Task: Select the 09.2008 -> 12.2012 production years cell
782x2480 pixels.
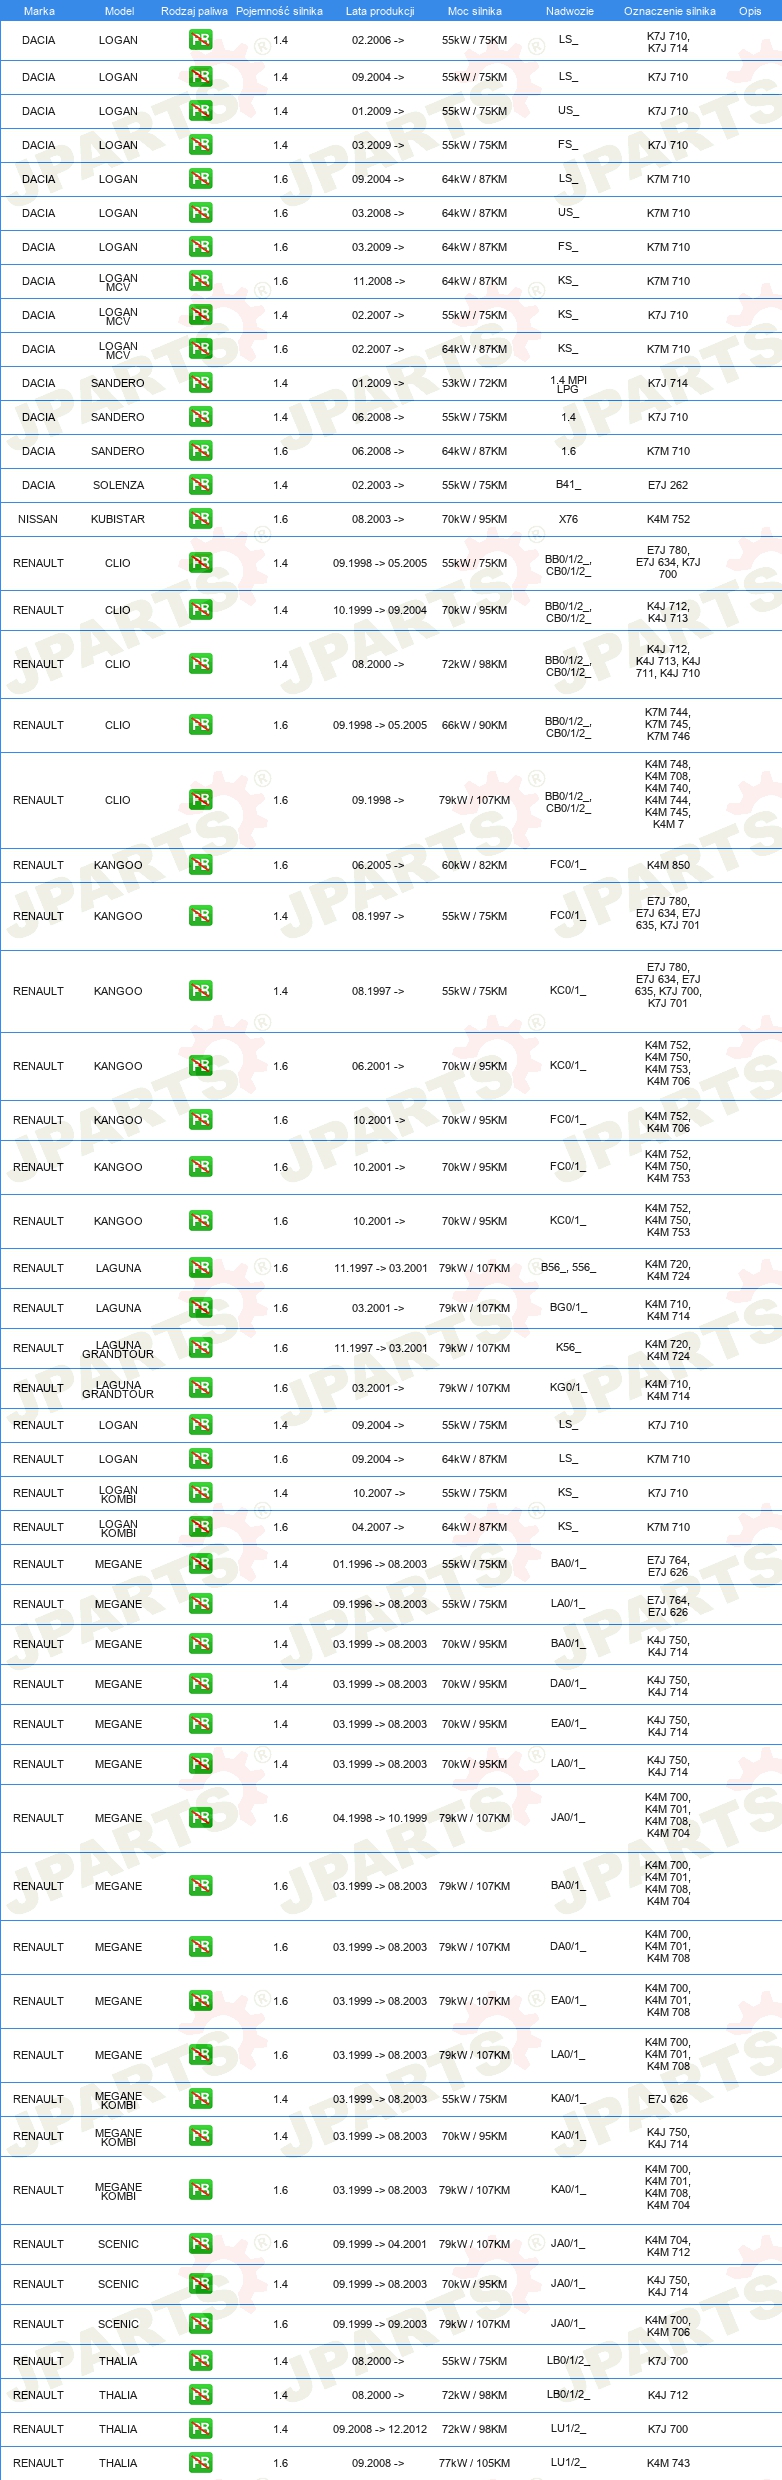Action: coord(379,2429)
